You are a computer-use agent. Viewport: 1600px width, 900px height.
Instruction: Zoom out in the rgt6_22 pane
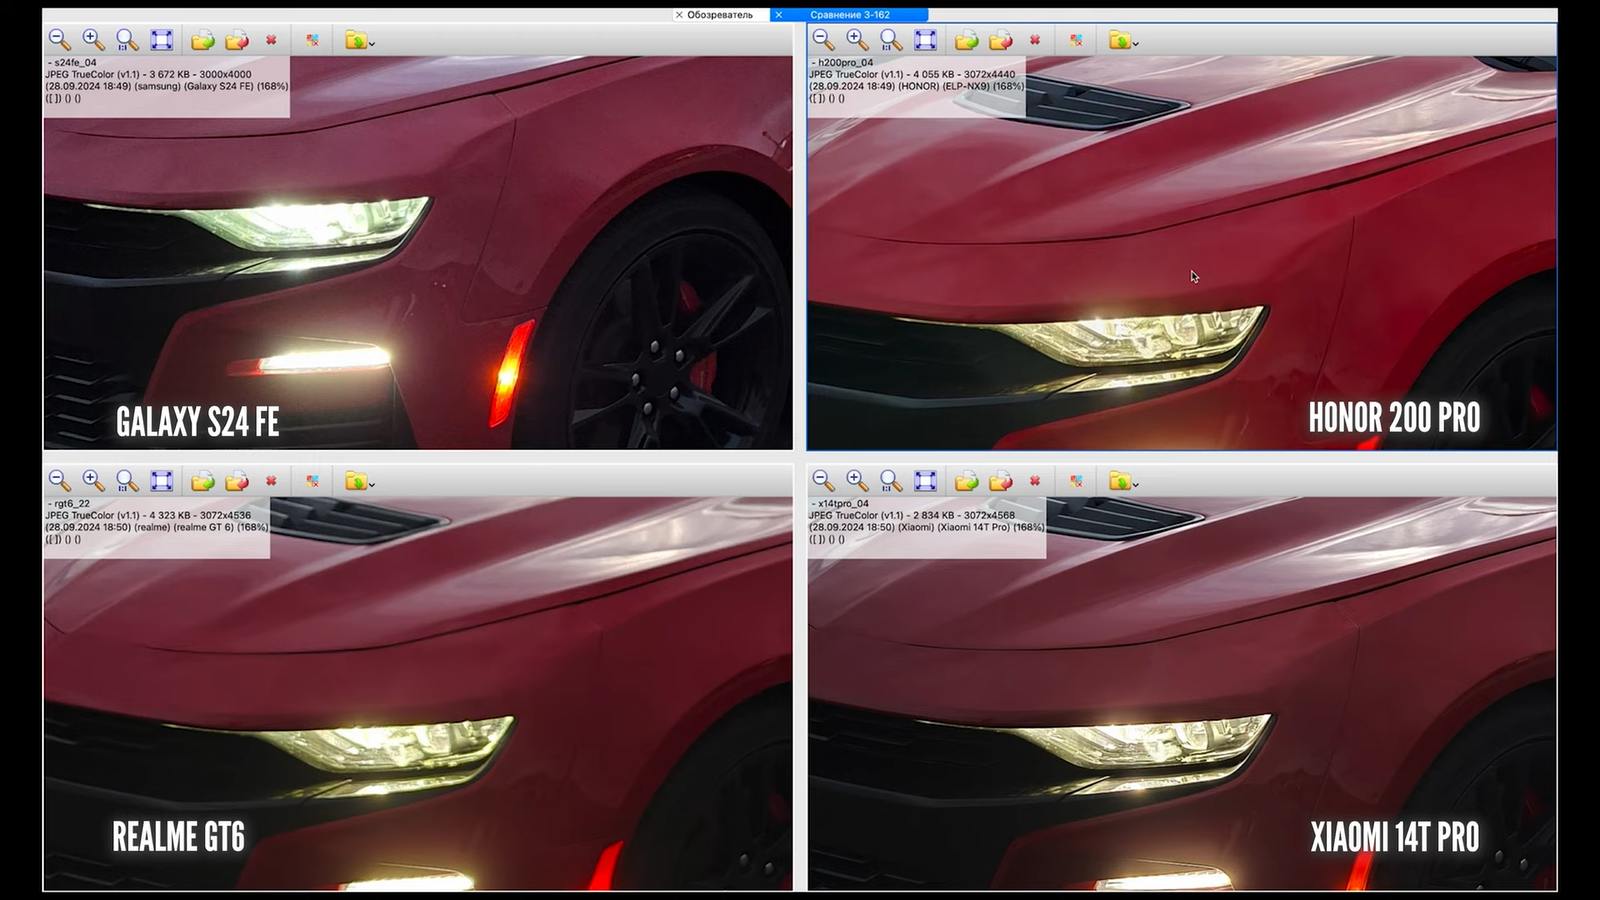[x=60, y=481]
